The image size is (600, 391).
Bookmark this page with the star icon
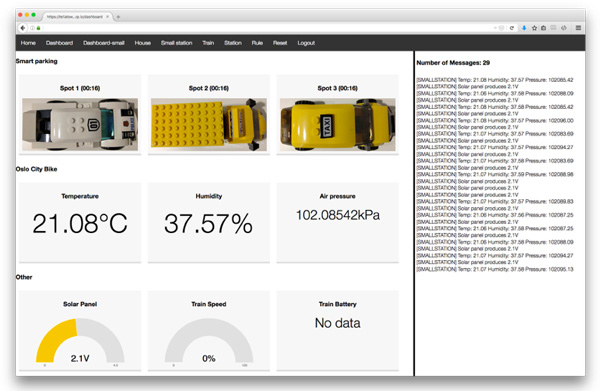(x=534, y=28)
